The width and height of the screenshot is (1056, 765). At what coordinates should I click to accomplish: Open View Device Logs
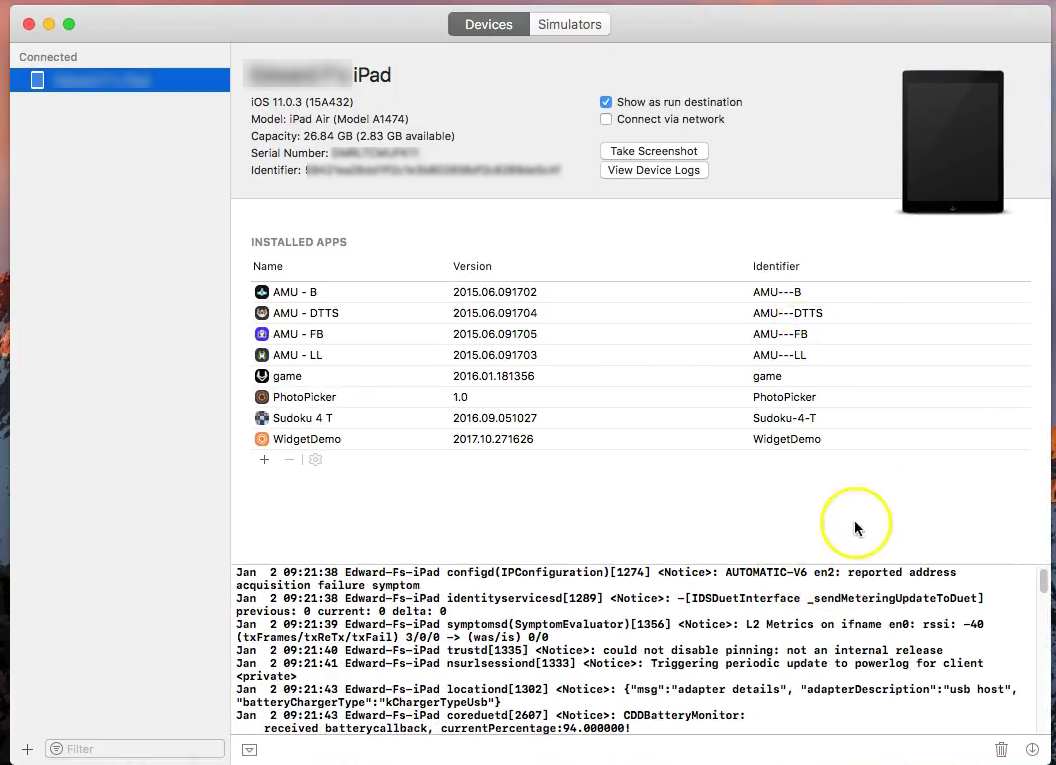coord(653,170)
